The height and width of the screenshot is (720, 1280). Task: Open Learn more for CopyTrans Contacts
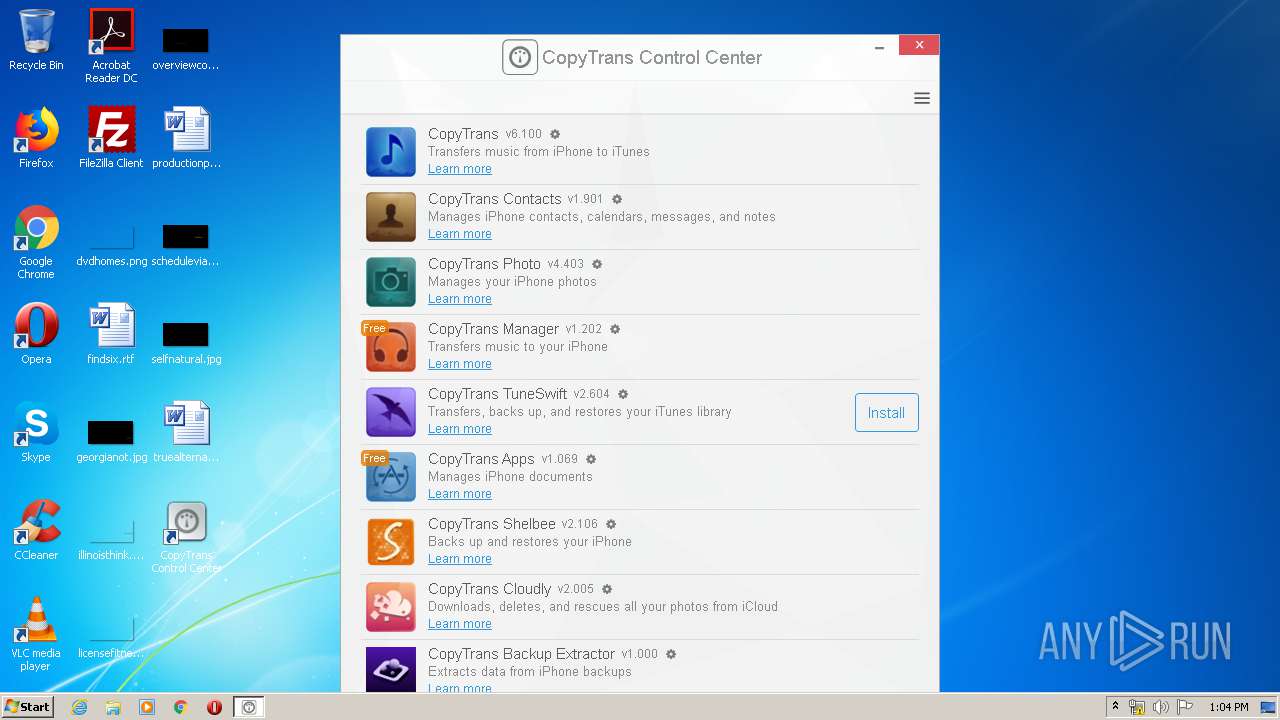pyautogui.click(x=460, y=234)
